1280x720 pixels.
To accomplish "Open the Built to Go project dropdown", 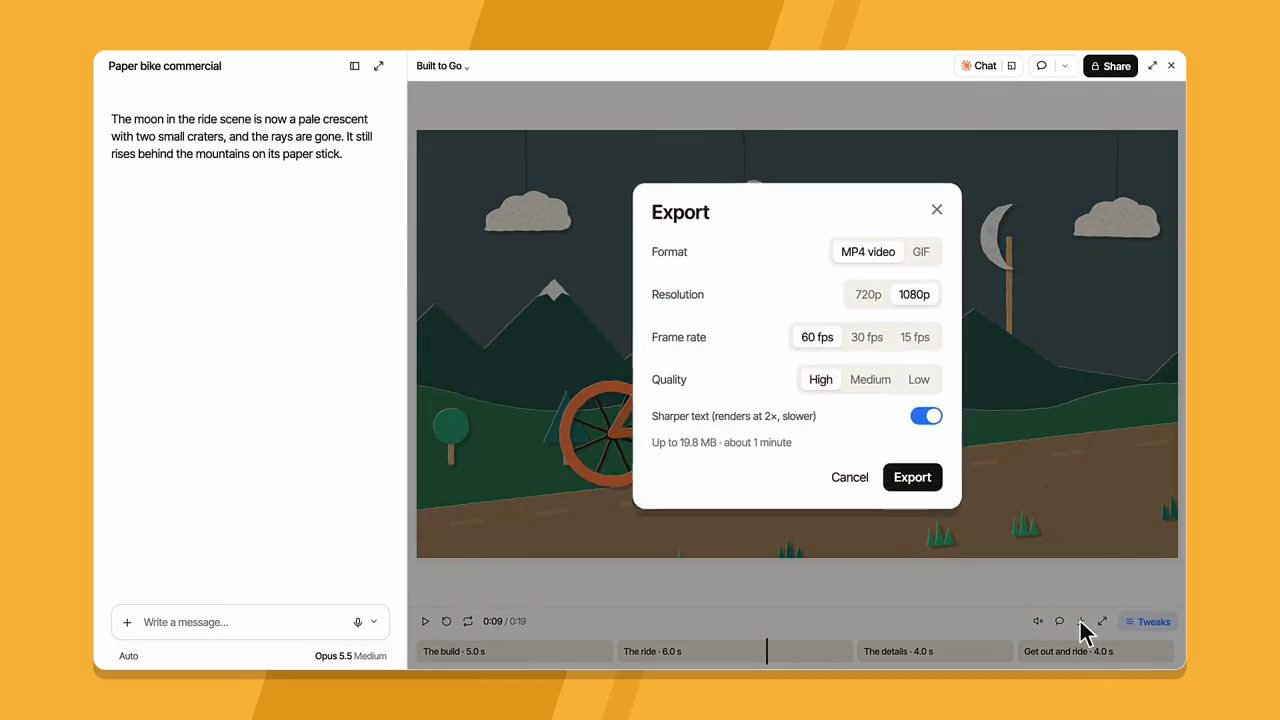I will [443, 66].
